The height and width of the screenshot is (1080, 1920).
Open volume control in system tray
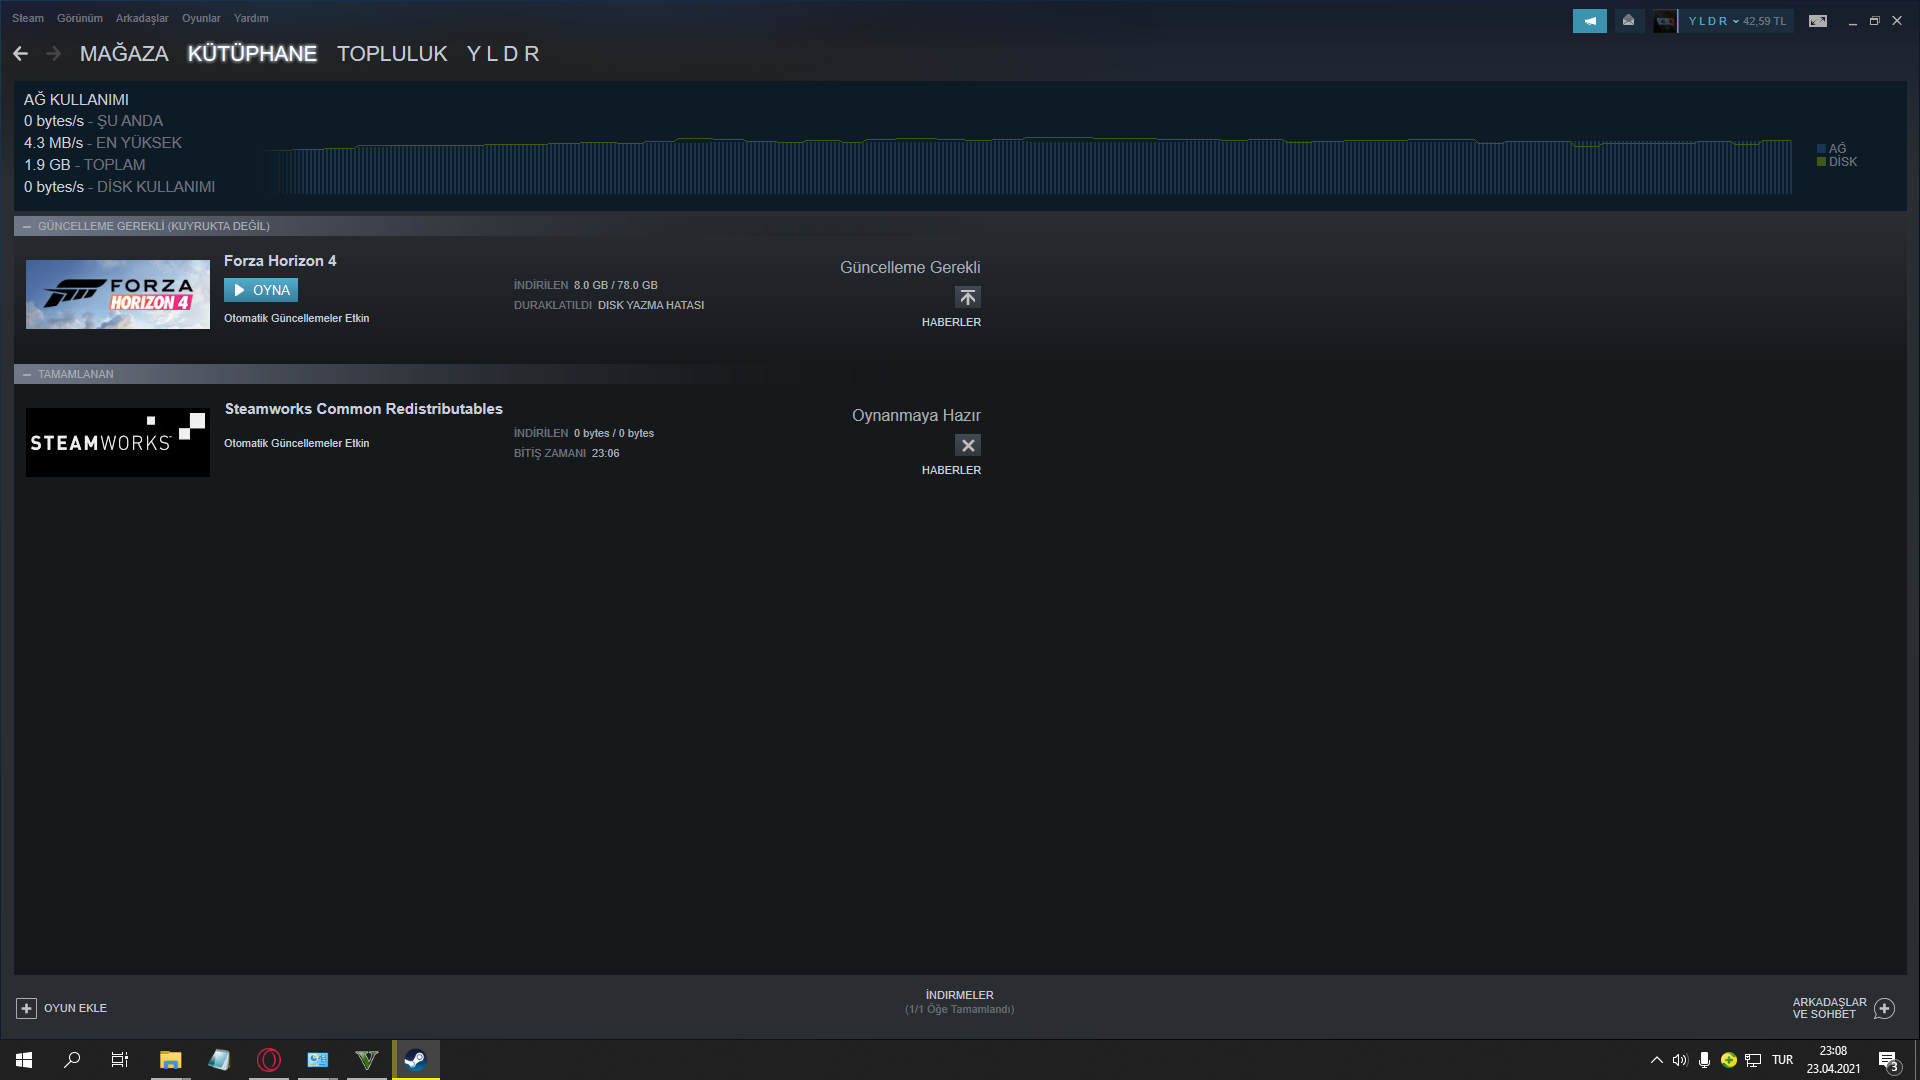1680,1060
